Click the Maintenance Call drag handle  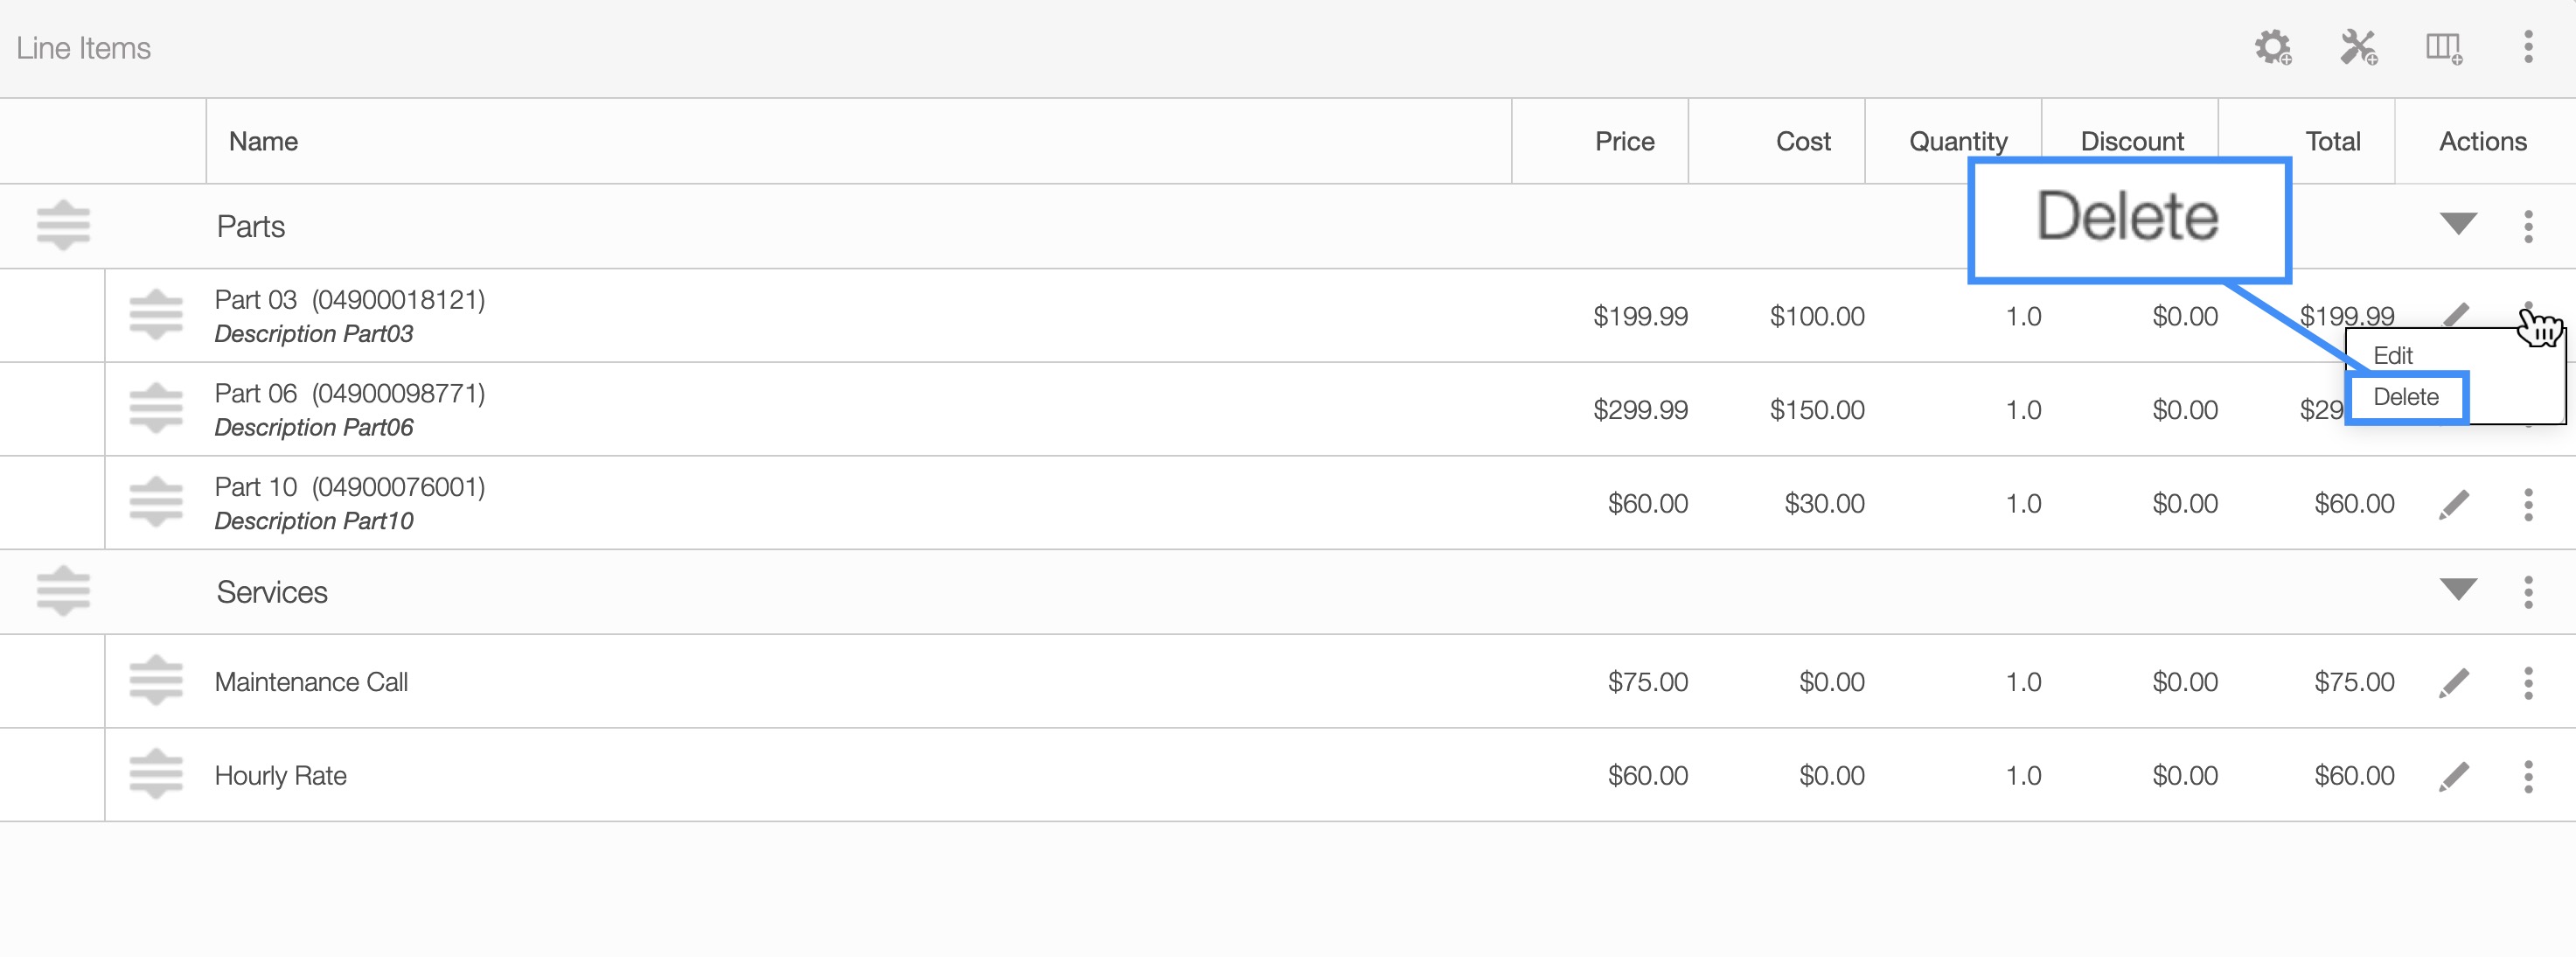[x=156, y=681]
